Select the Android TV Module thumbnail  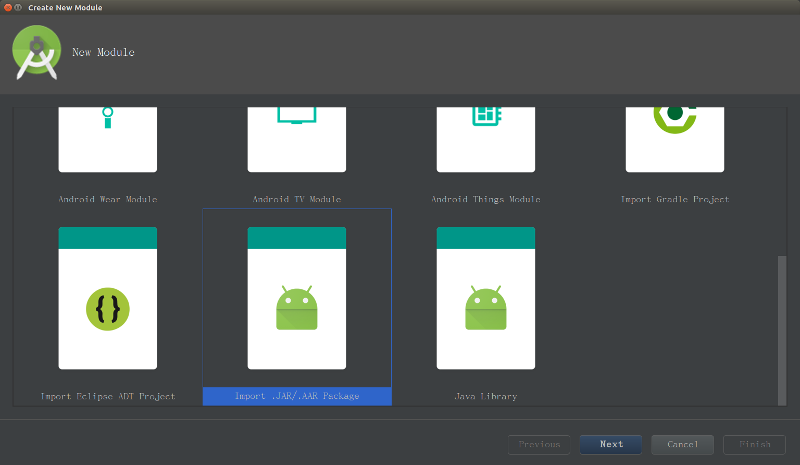click(x=297, y=139)
